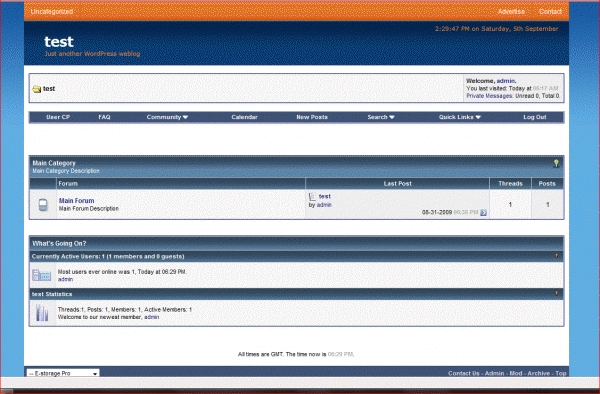Click the Log Out link

[x=535, y=117]
